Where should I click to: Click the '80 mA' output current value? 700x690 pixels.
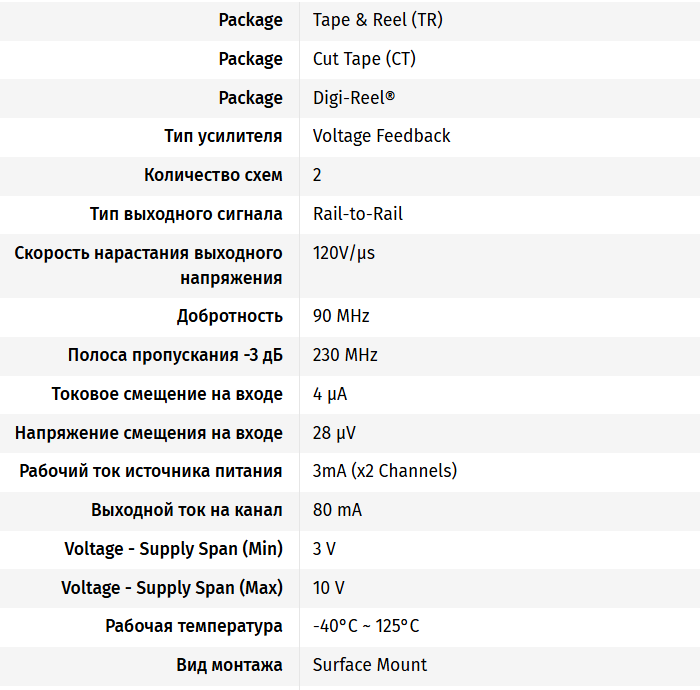(337, 510)
